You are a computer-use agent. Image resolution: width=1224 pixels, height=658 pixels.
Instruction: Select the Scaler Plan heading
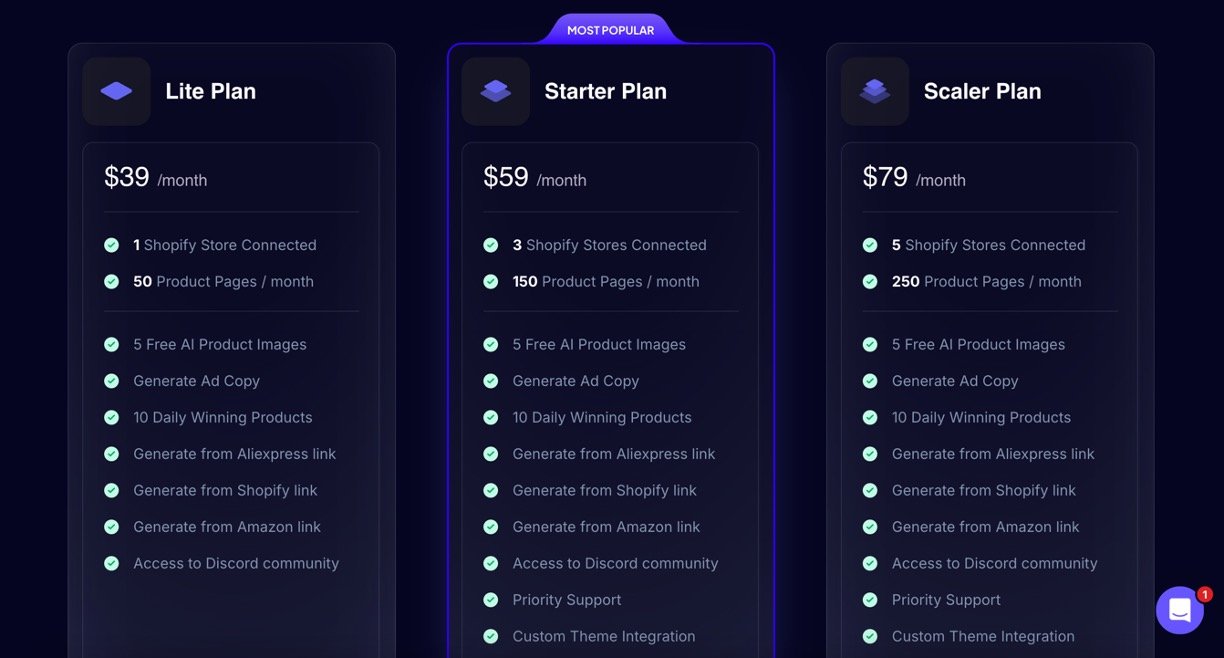(982, 91)
